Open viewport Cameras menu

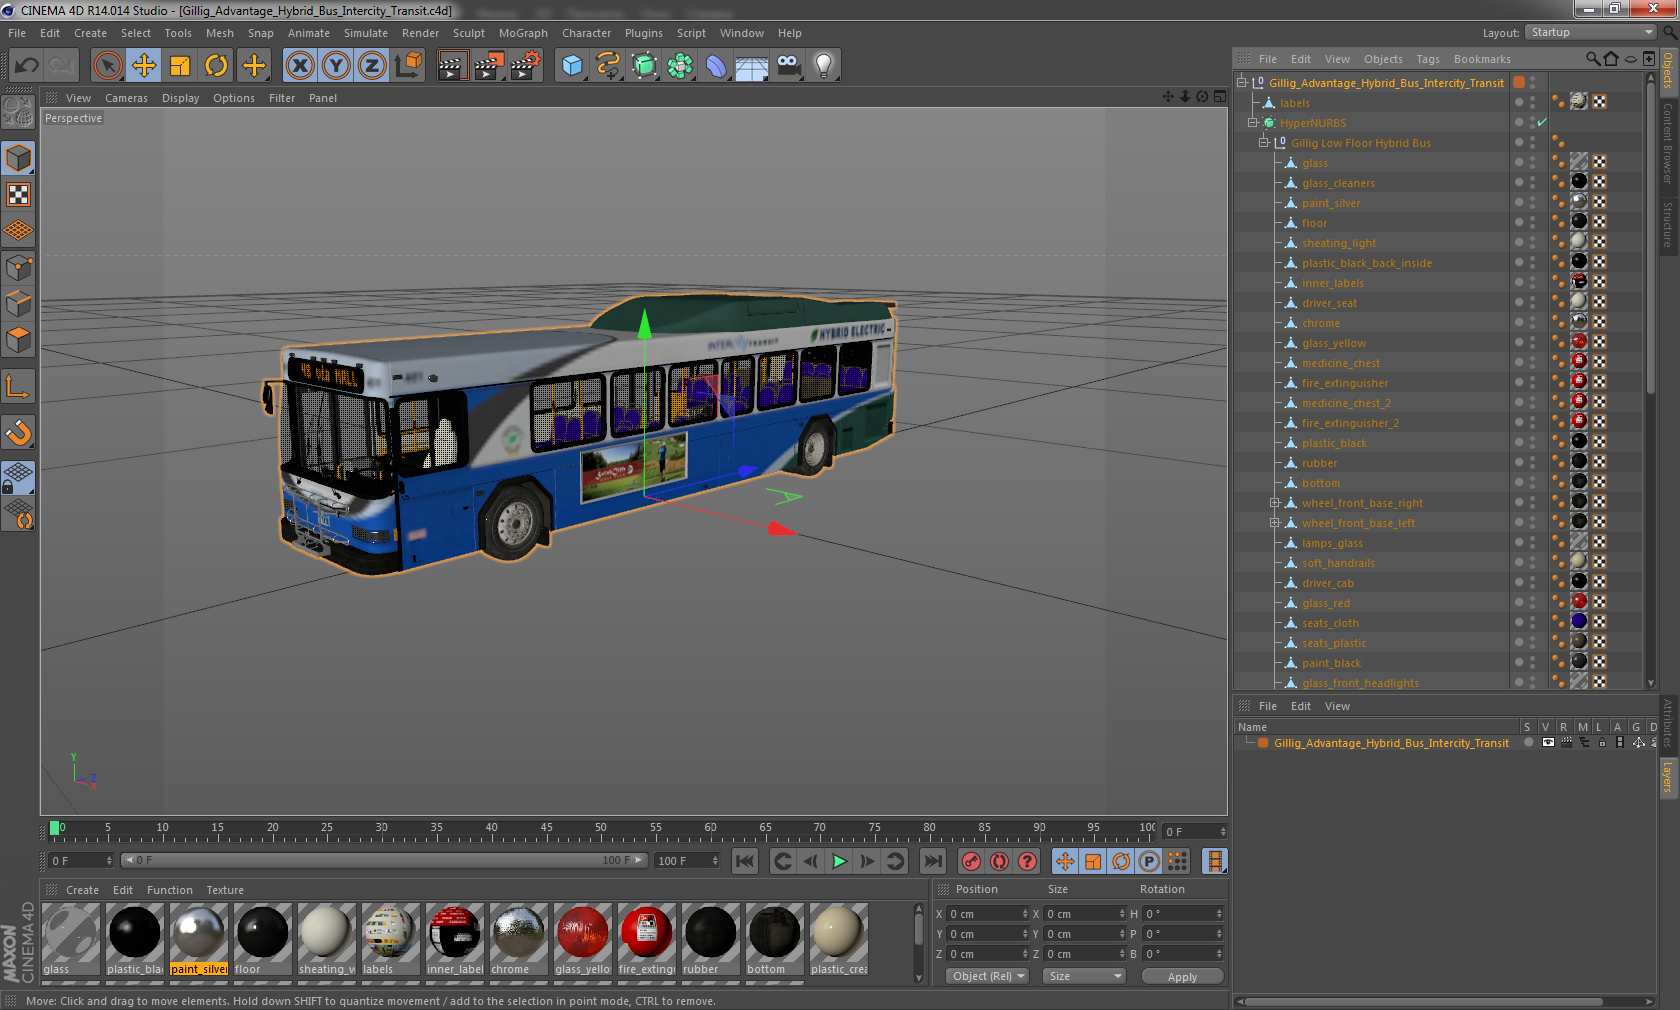(x=126, y=98)
